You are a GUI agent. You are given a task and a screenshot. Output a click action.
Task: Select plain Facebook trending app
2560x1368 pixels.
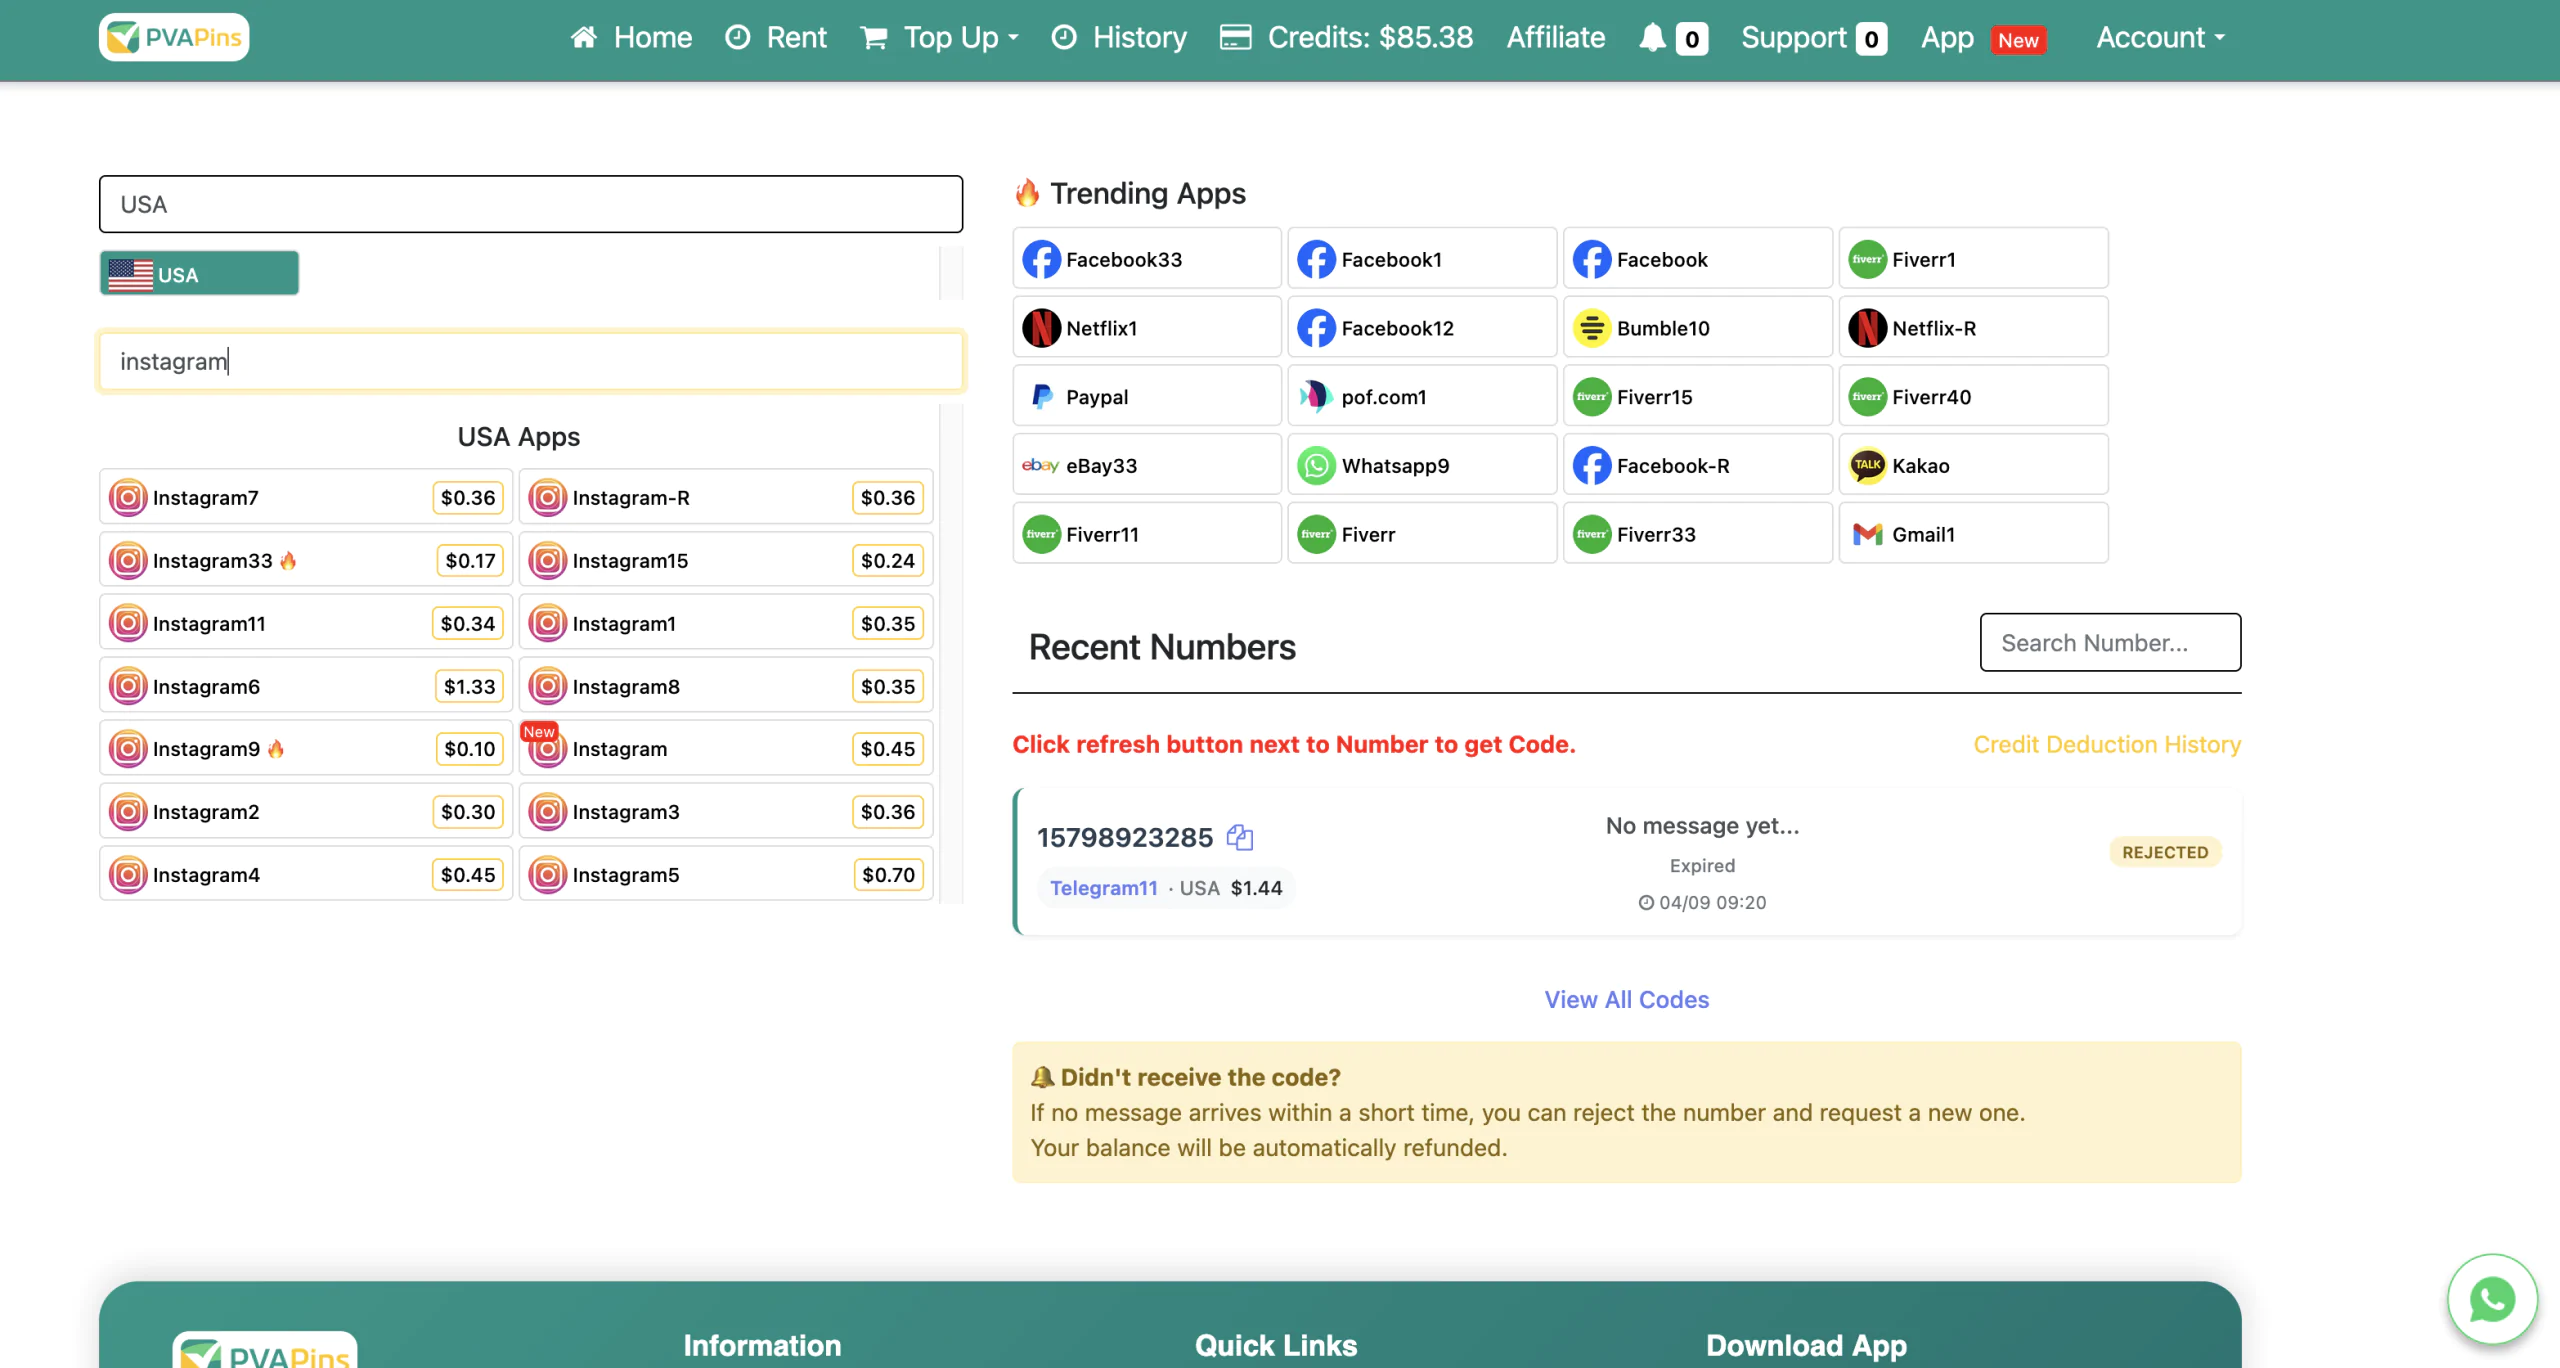tap(1698, 259)
